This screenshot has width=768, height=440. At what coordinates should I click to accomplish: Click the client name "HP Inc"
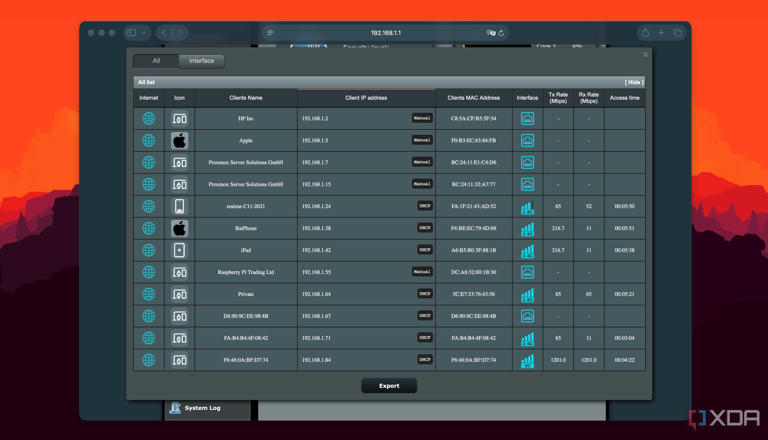(x=246, y=119)
